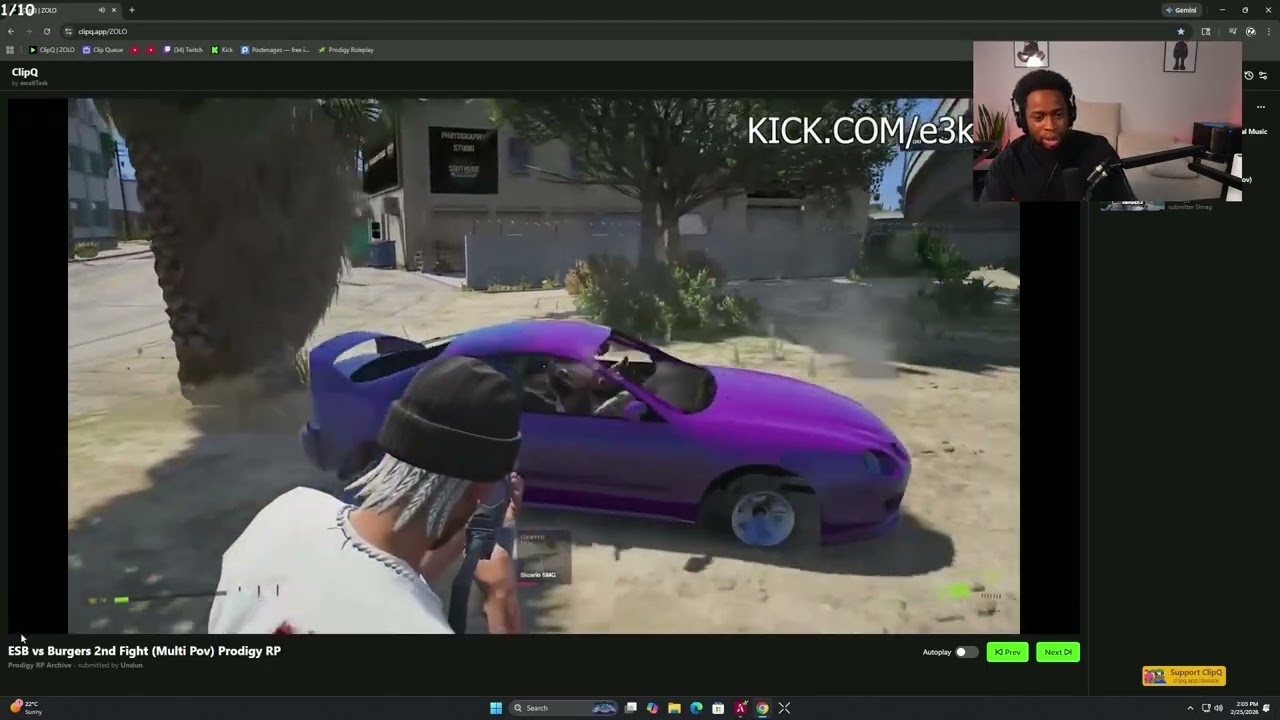Mute the tab via its speaker icon

coord(102,10)
